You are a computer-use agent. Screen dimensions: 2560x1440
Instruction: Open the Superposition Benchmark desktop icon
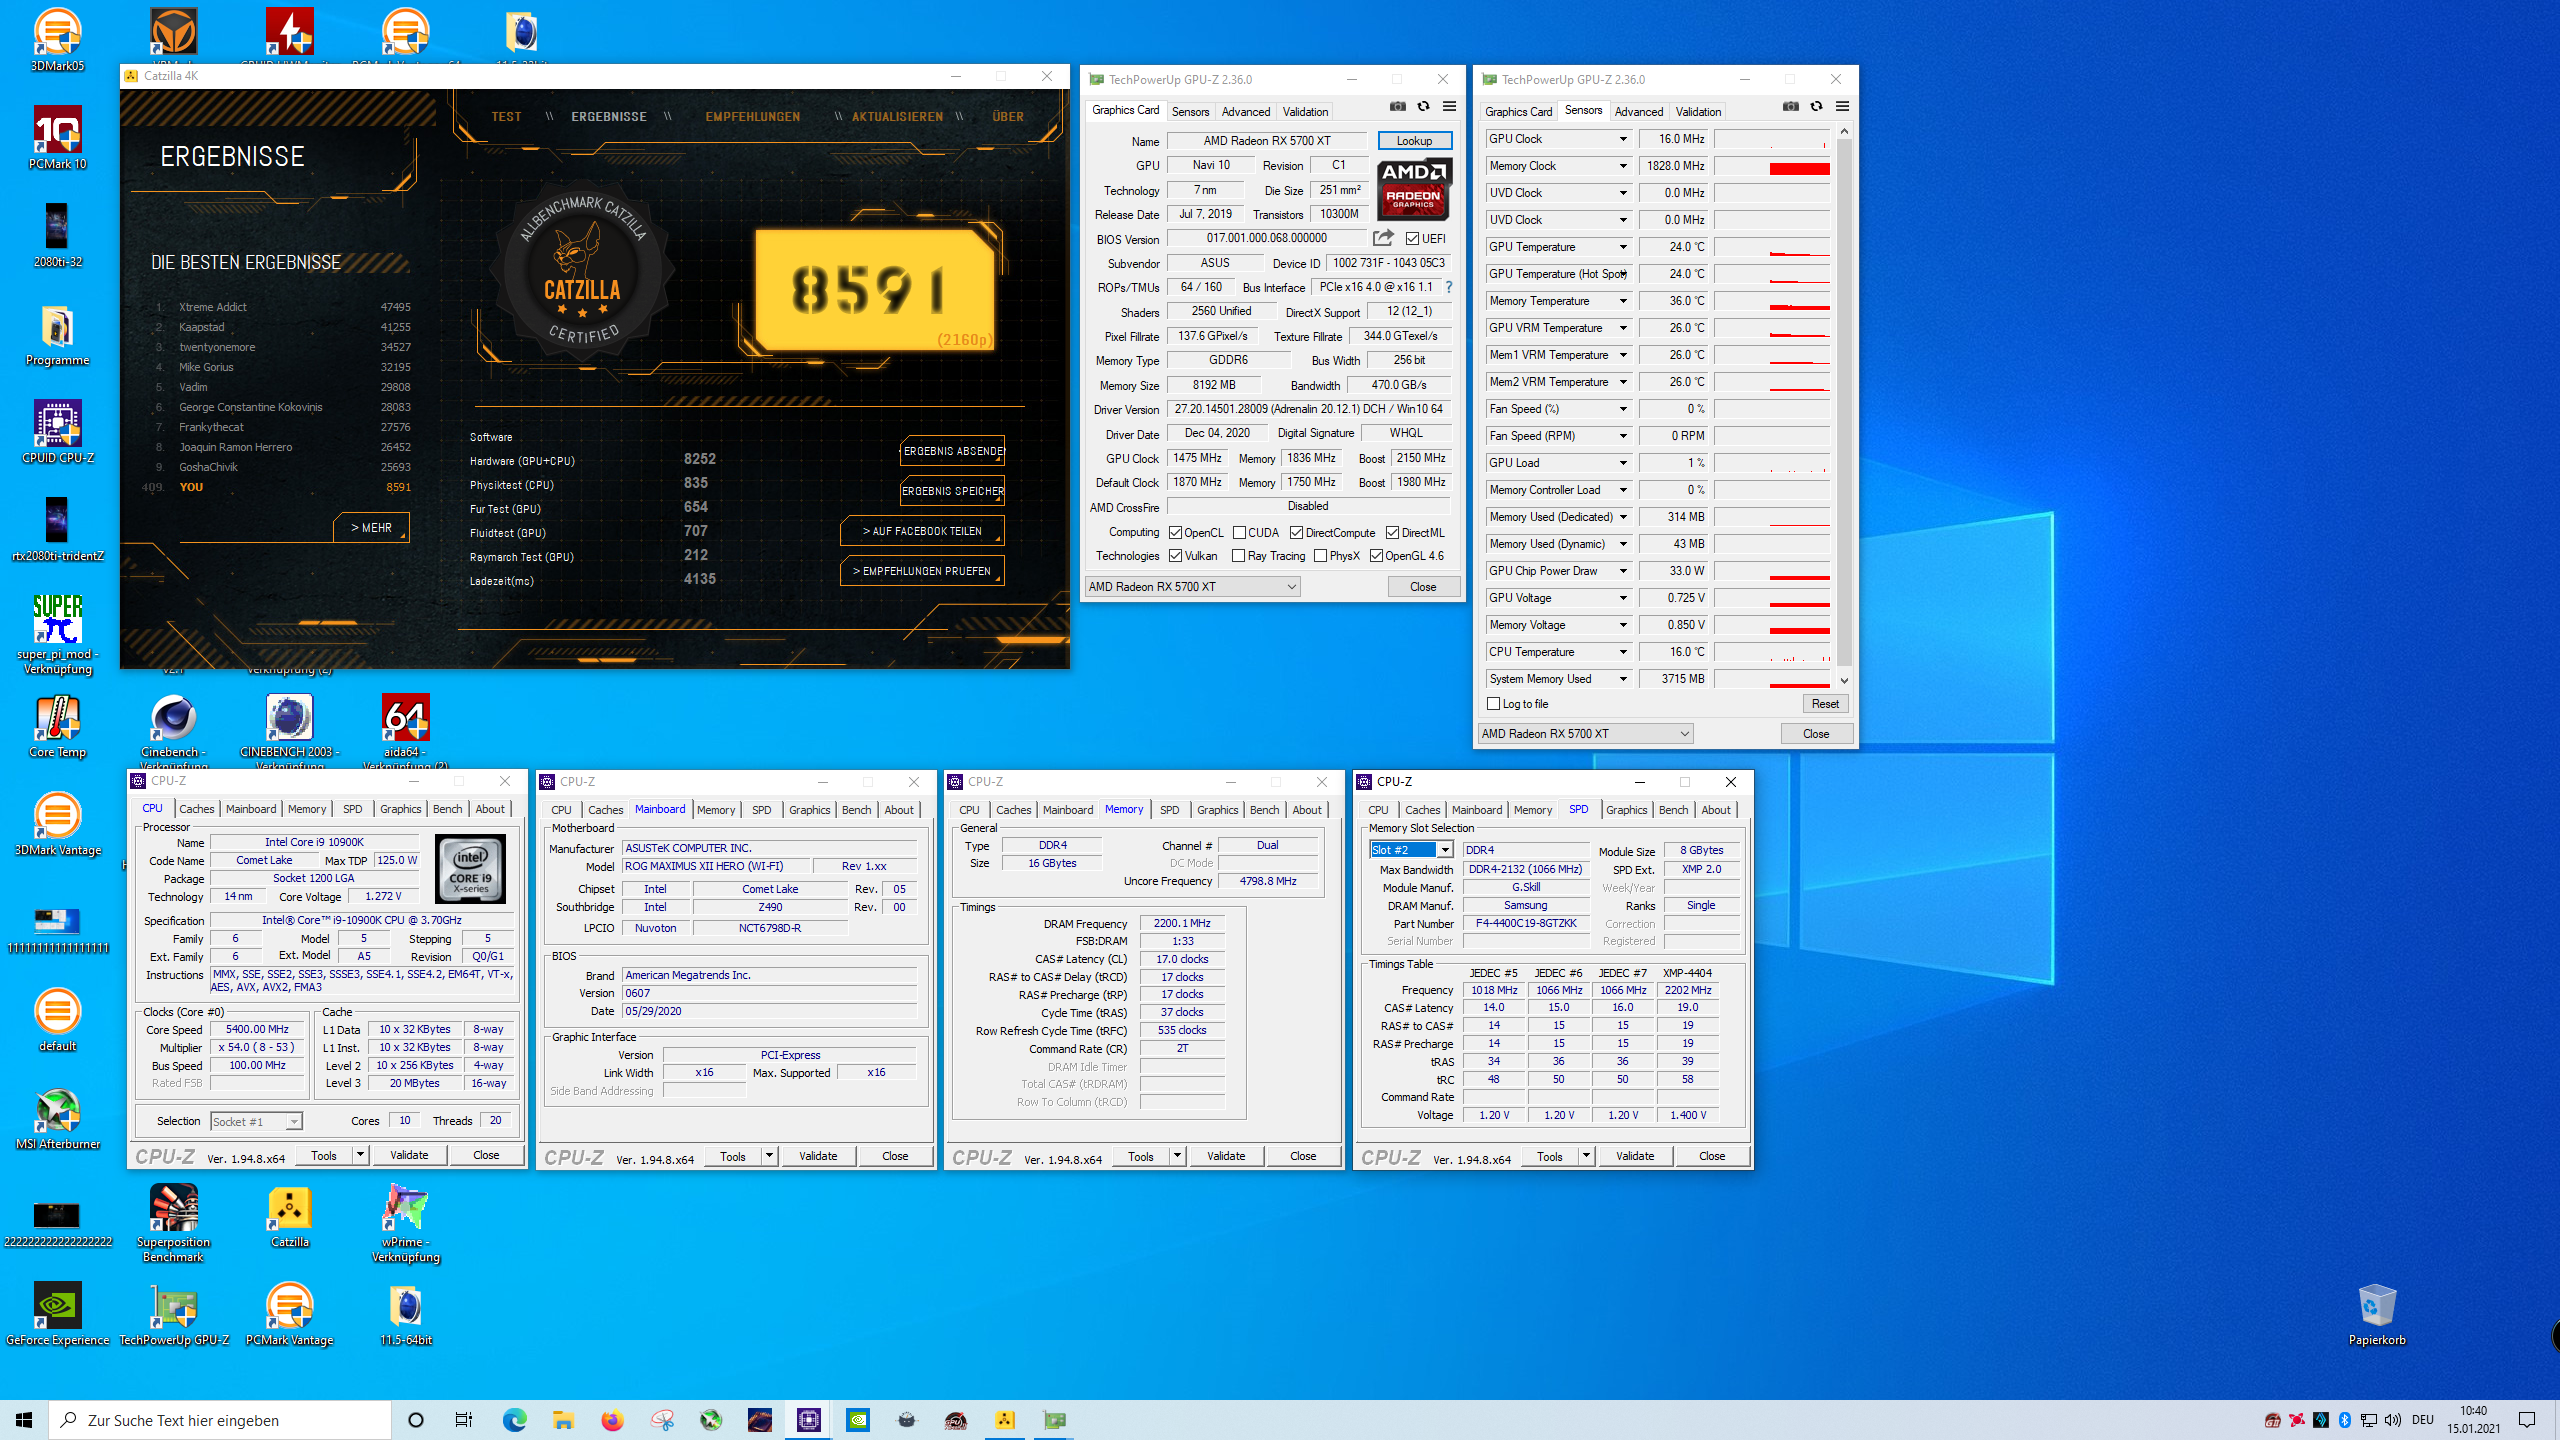click(x=174, y=1222)
